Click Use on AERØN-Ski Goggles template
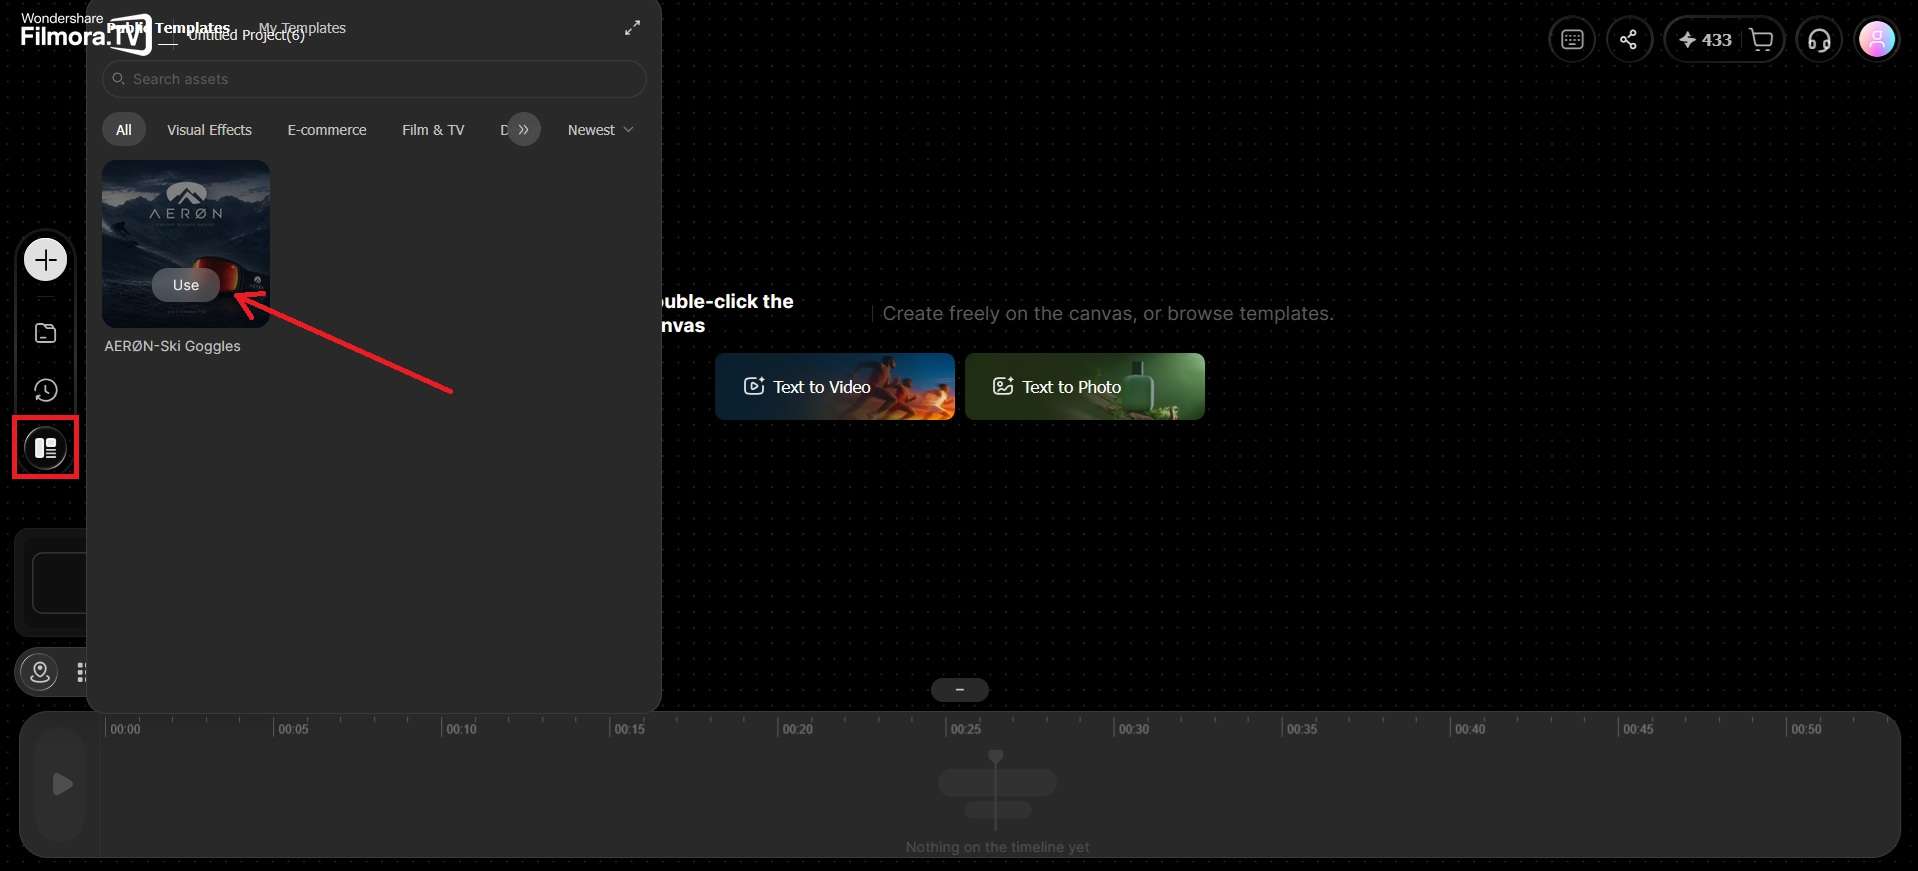 [x=186, y=285]
